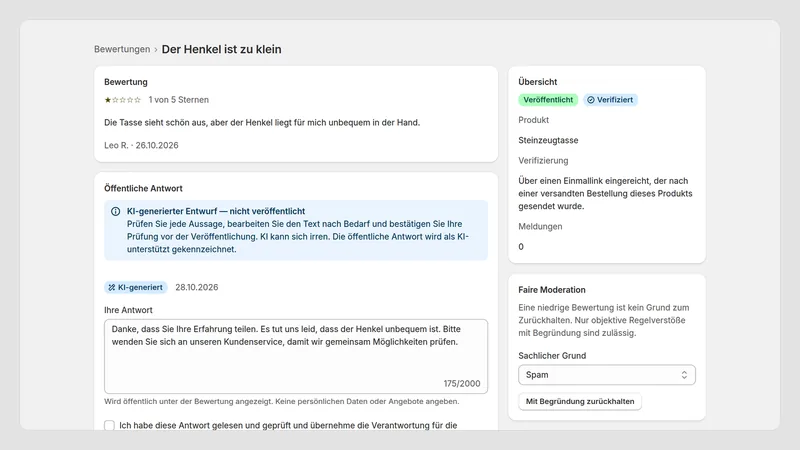Click the draft date 28.10.2026
The image size is (800, 450).
point(196,288)
